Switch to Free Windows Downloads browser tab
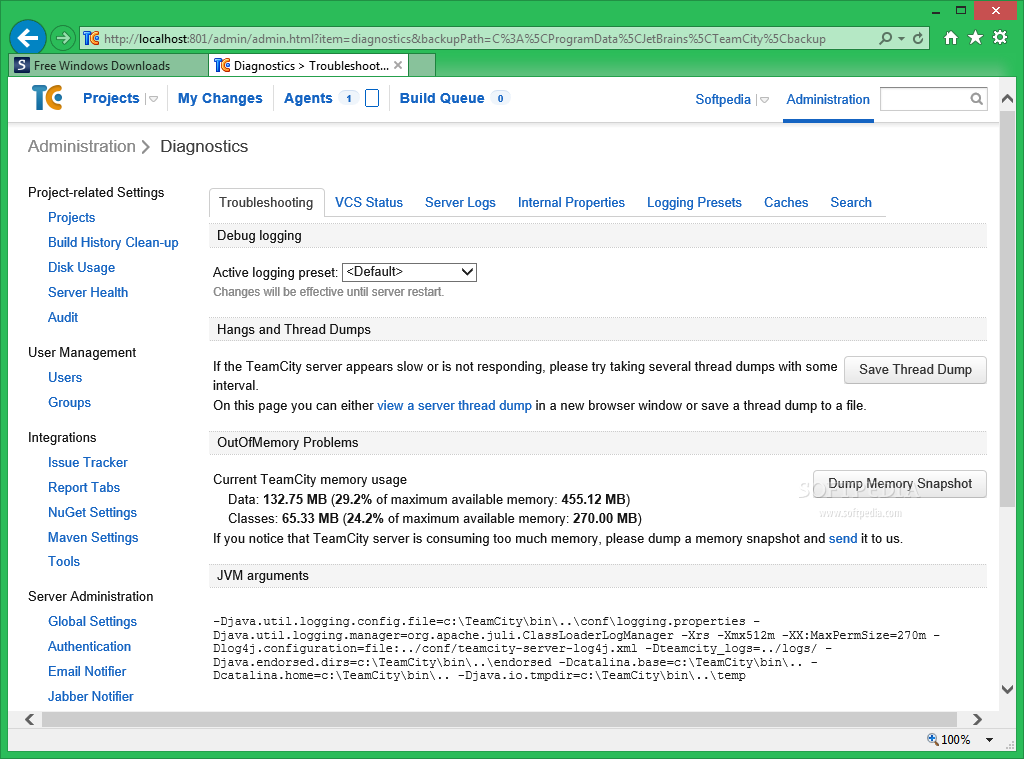The image size is (1024, 759). click(x=109, y=65)
